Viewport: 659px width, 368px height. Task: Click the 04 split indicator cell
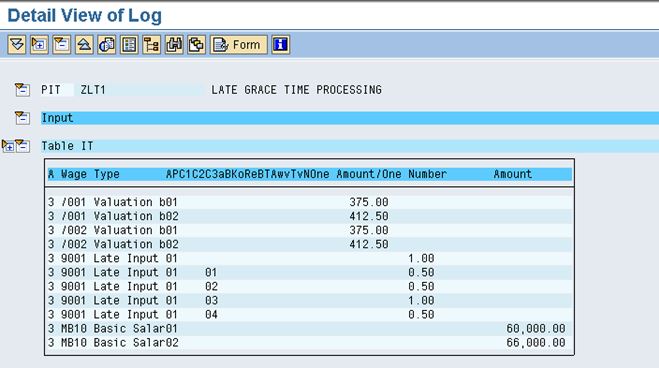211,315
